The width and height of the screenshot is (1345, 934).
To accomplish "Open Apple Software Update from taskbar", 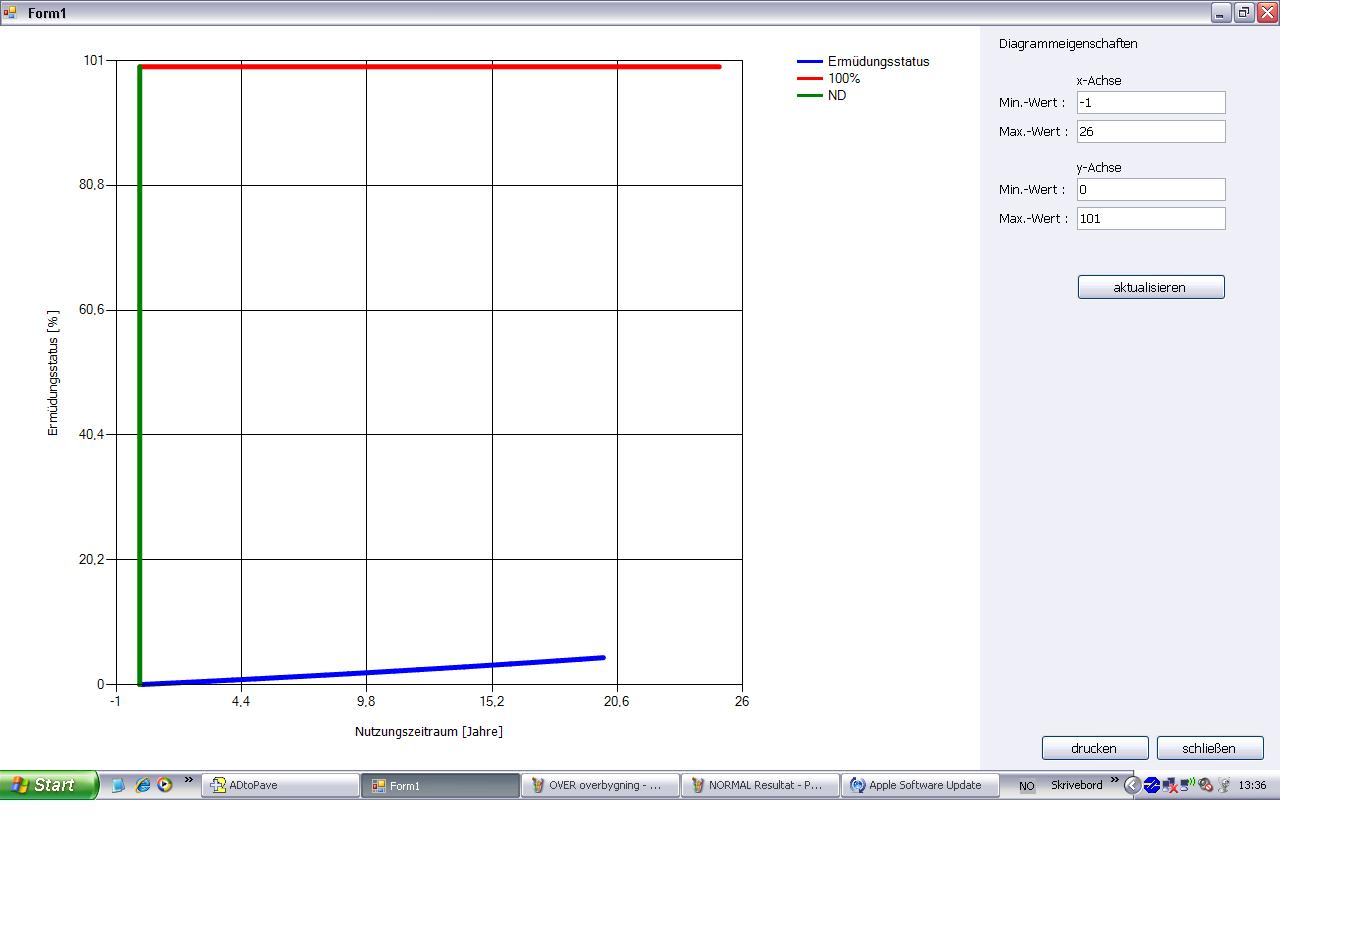I will pos(920,786).
